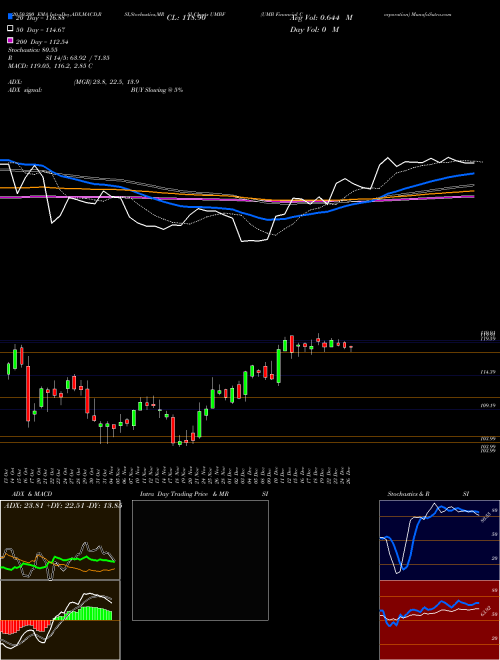
Task: Click the 'BUY Slowing @ 5%' signal text
Action: pos(157,90)
